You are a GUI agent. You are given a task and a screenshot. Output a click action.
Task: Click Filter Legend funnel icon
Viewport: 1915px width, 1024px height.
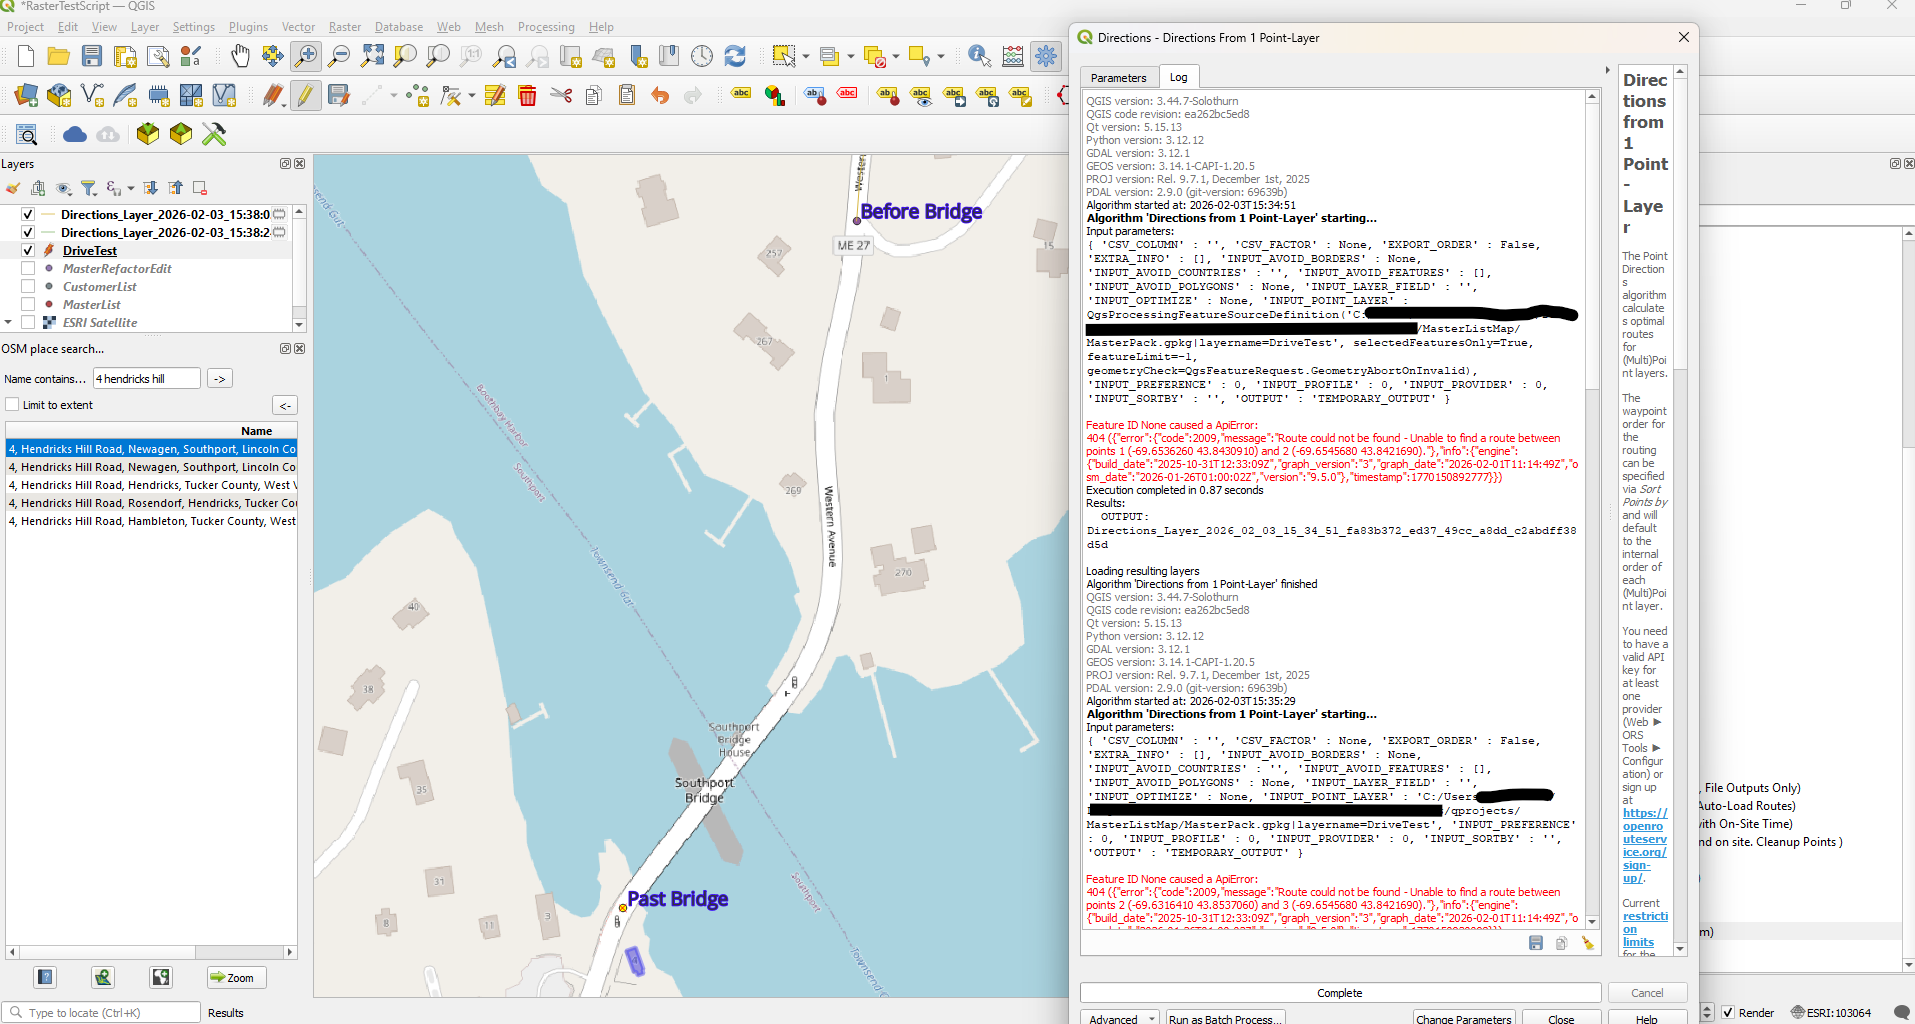click(x=89, y=188)
